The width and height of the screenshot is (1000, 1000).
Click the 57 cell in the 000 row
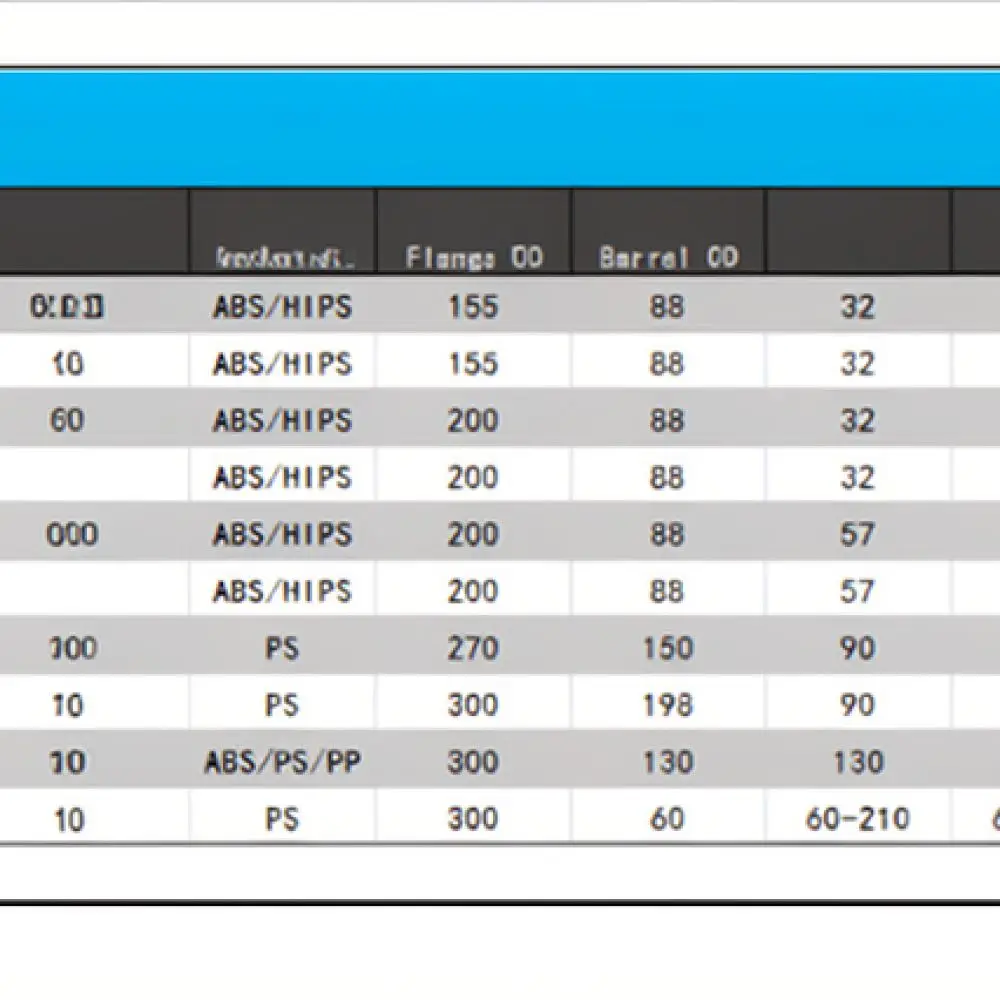(x=857, y=534)
